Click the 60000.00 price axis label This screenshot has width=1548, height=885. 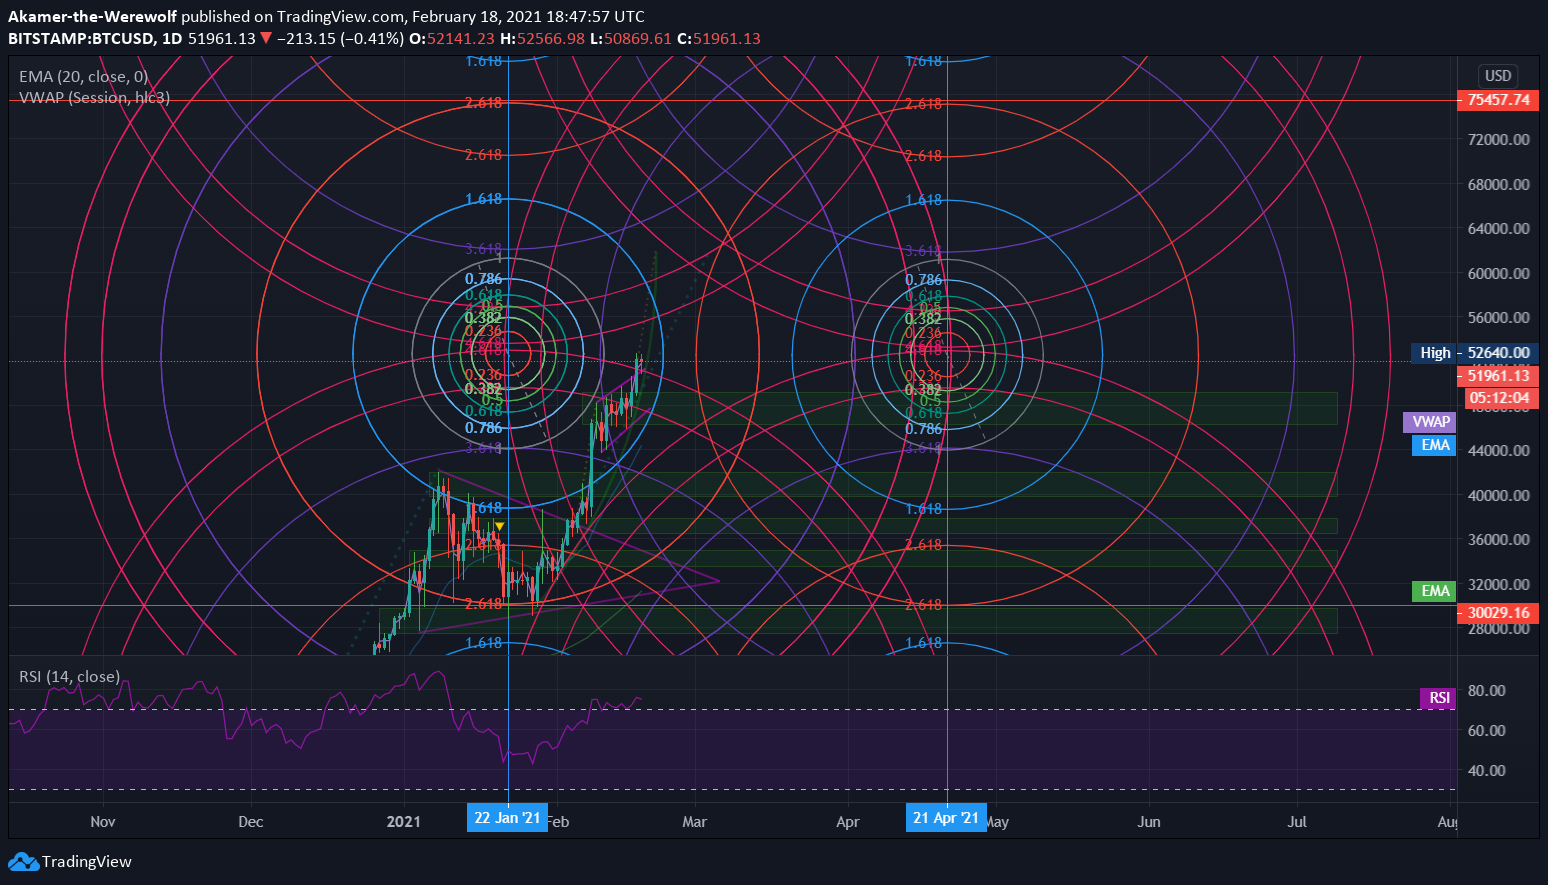1499,273
